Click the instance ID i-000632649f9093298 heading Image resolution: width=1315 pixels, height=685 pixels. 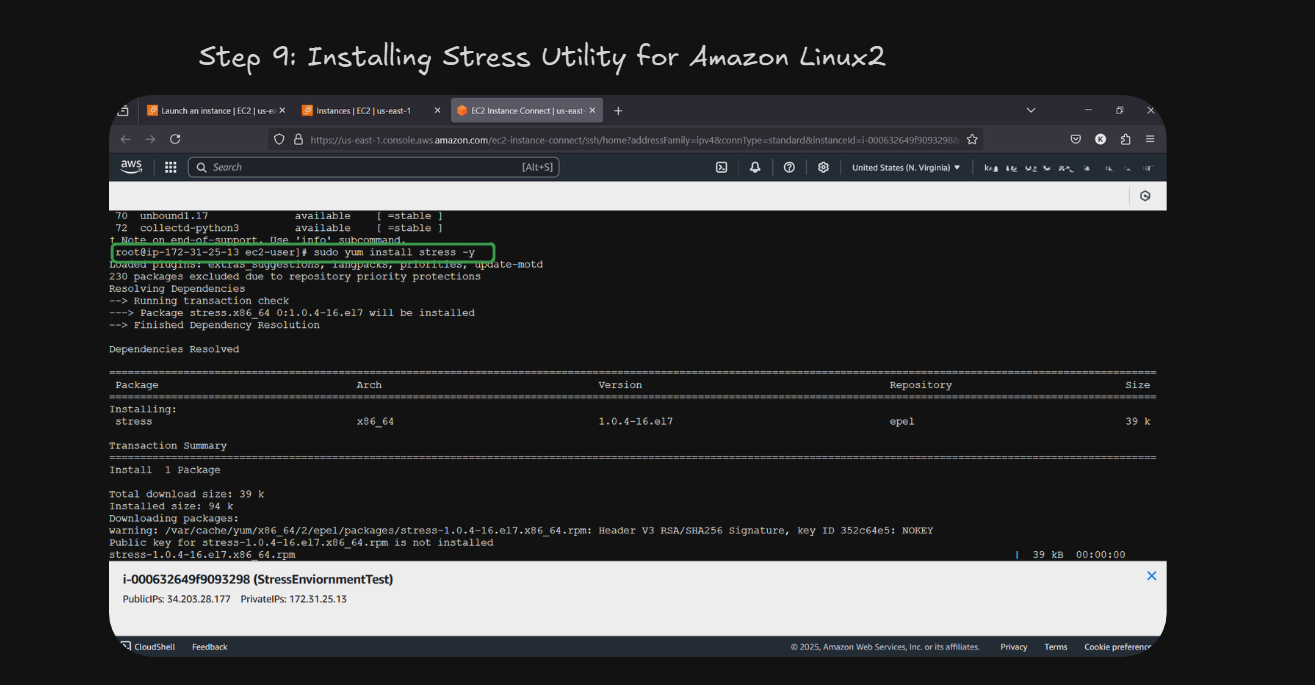(x=258, y=579)
